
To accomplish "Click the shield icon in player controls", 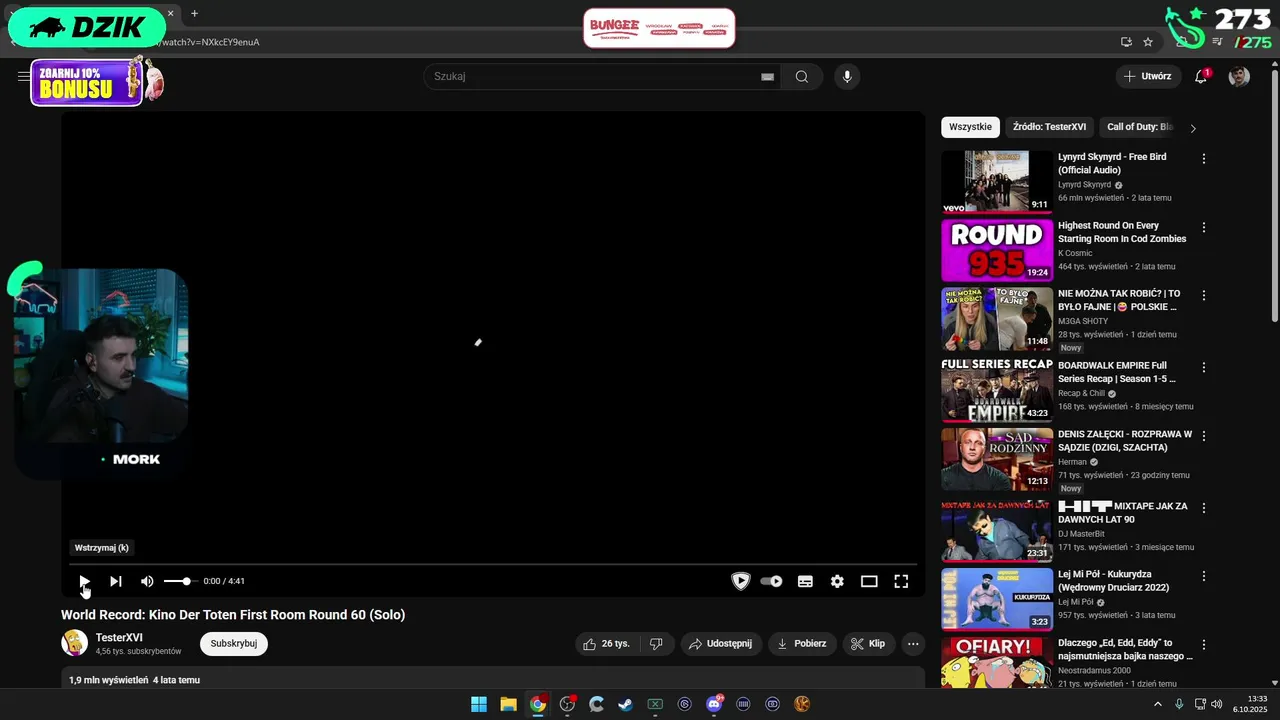I will 741,581.
